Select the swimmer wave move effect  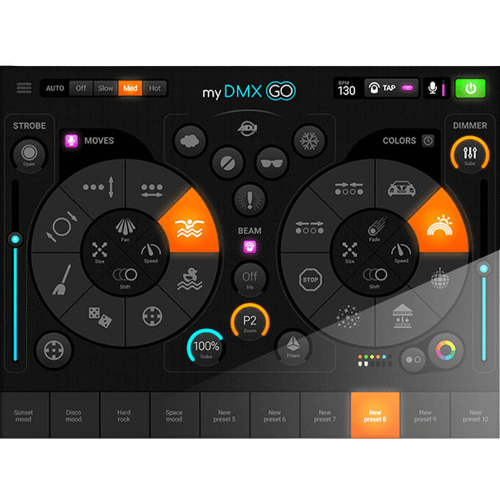(x=189, y=228)
